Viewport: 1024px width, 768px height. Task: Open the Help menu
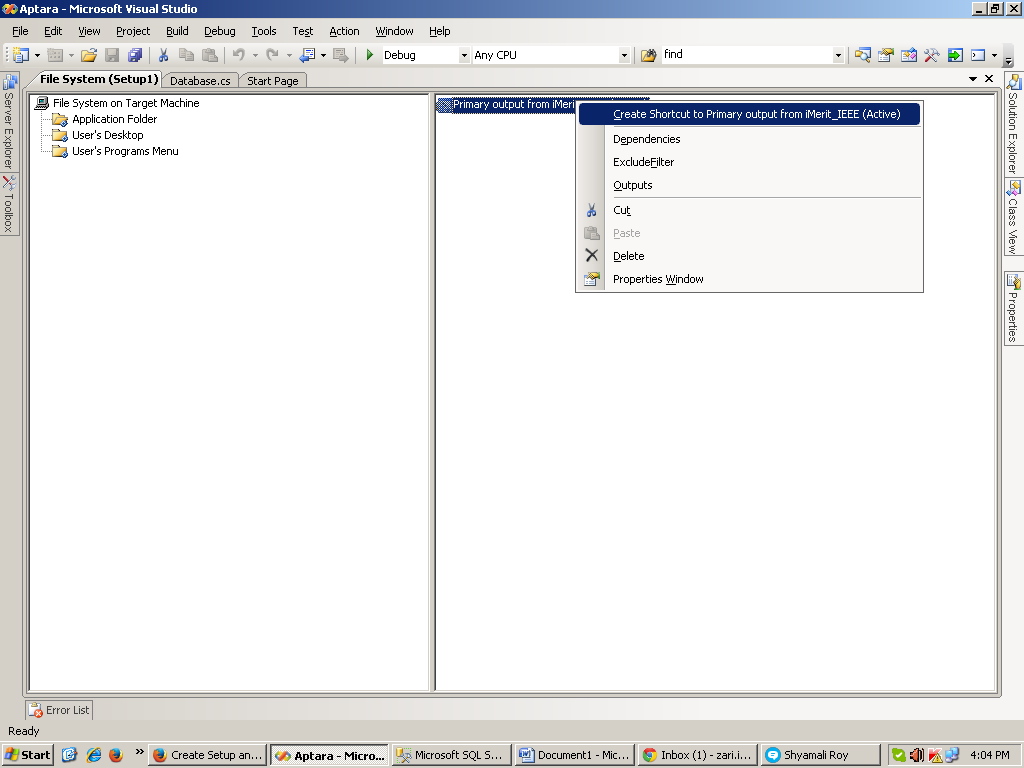point(440,31)
